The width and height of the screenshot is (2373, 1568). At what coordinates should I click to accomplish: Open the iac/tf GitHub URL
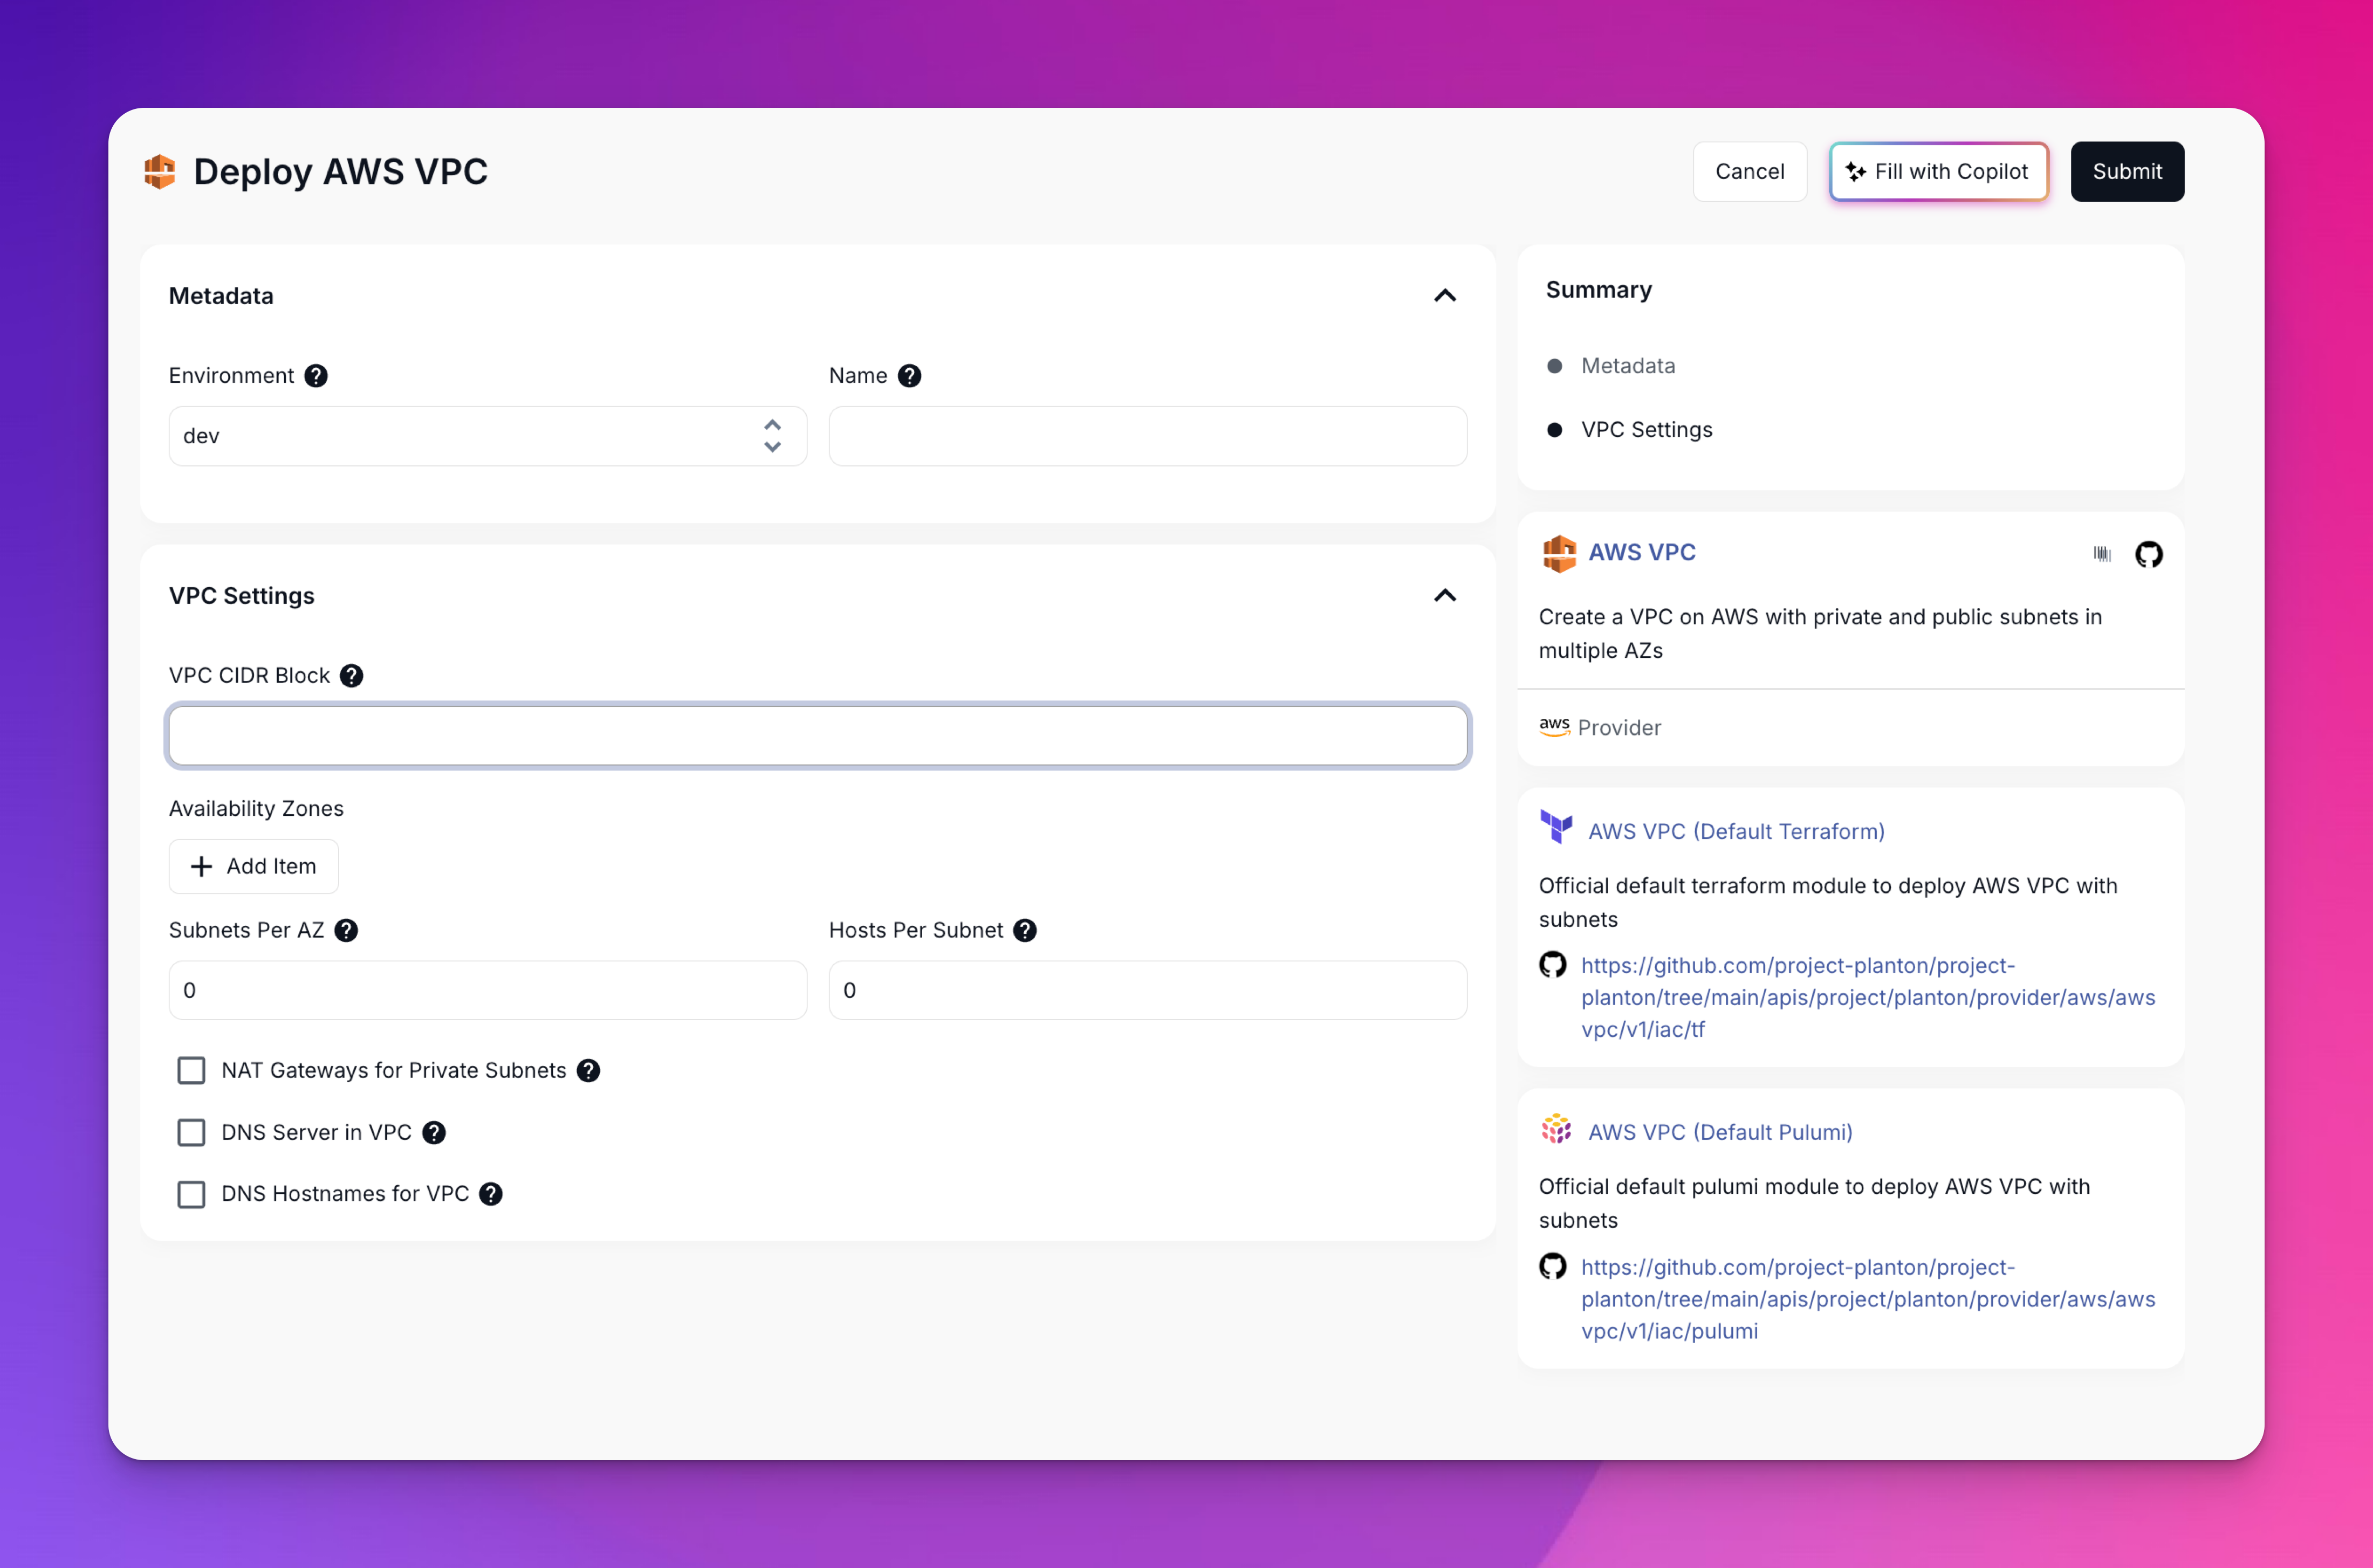coord(1867,997)
